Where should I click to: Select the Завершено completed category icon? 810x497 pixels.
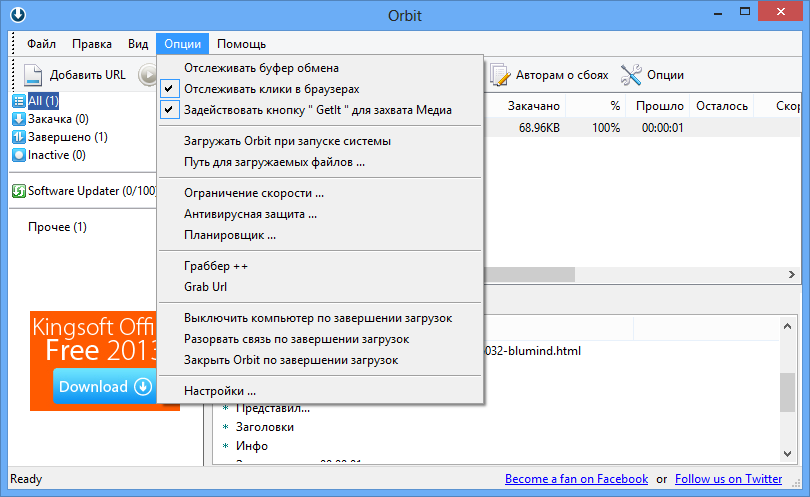coord(19,137)
